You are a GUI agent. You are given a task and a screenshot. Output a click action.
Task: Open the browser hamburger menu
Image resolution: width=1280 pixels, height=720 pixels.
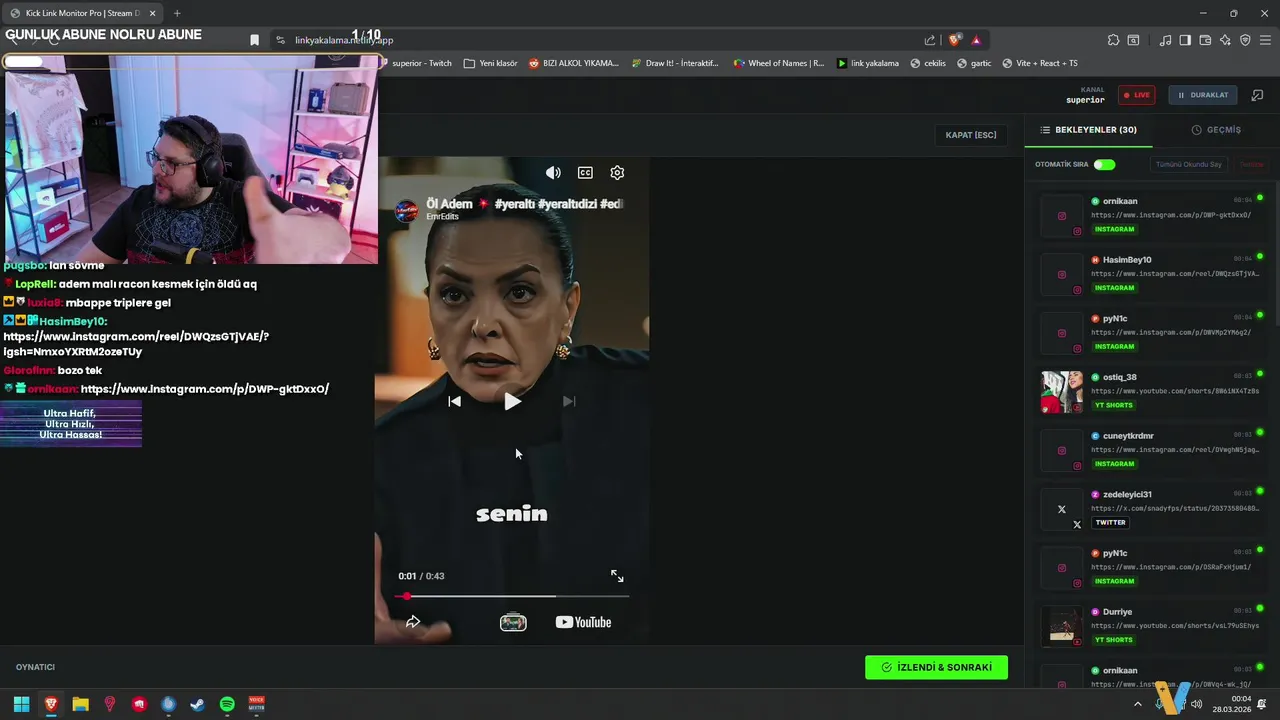pos(1266,40)
